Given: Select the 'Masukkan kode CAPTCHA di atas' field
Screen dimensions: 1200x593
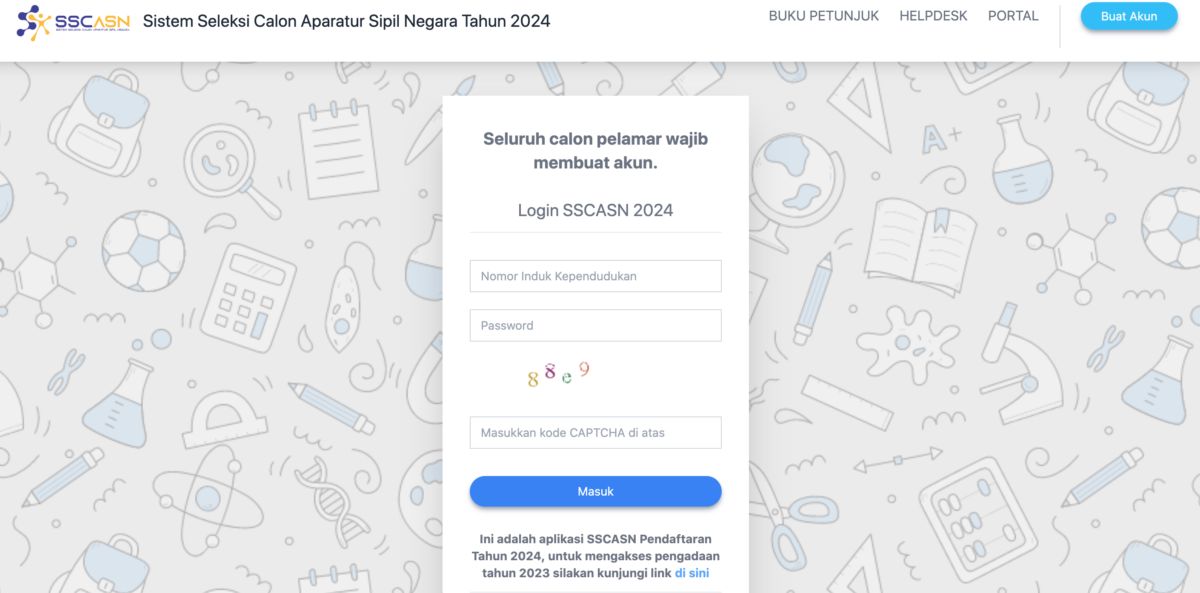Looking at the screenshot, I should 595,432.
